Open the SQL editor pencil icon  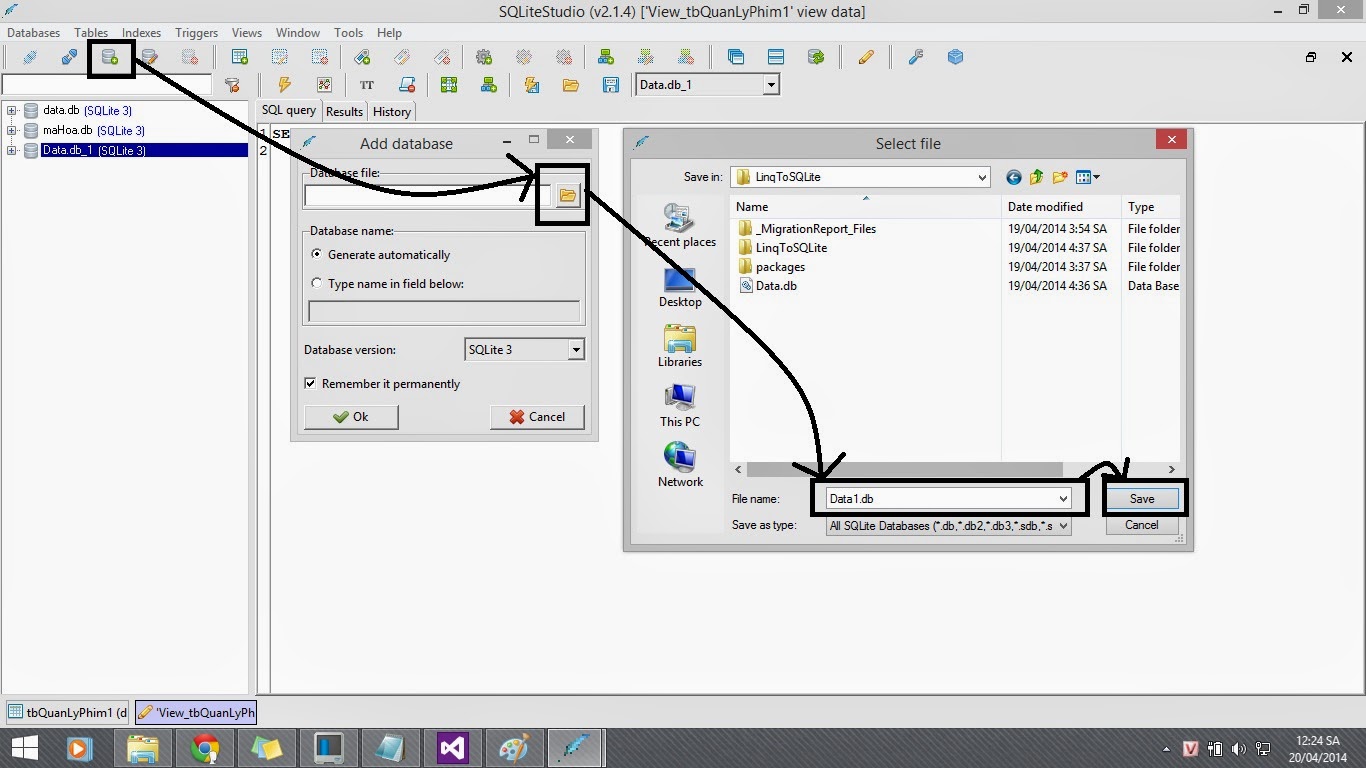tap(866, 58)
